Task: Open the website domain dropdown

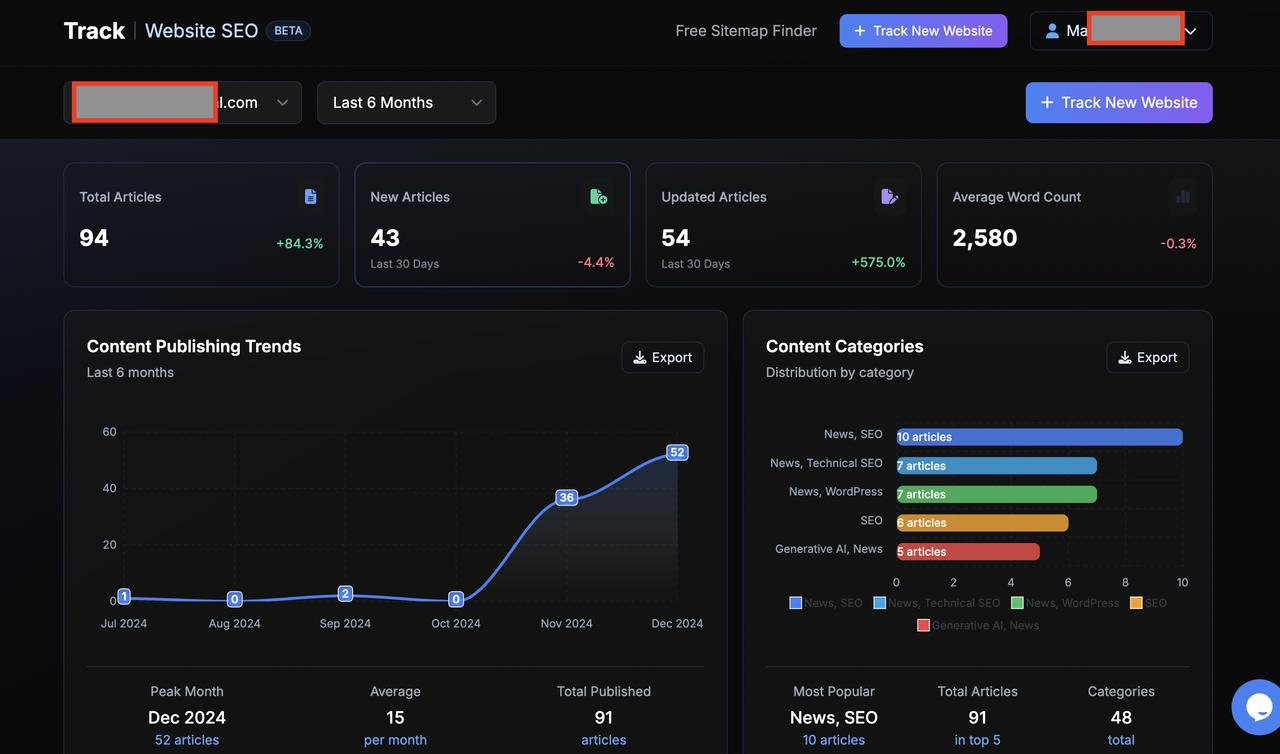Action: [183, 103]
